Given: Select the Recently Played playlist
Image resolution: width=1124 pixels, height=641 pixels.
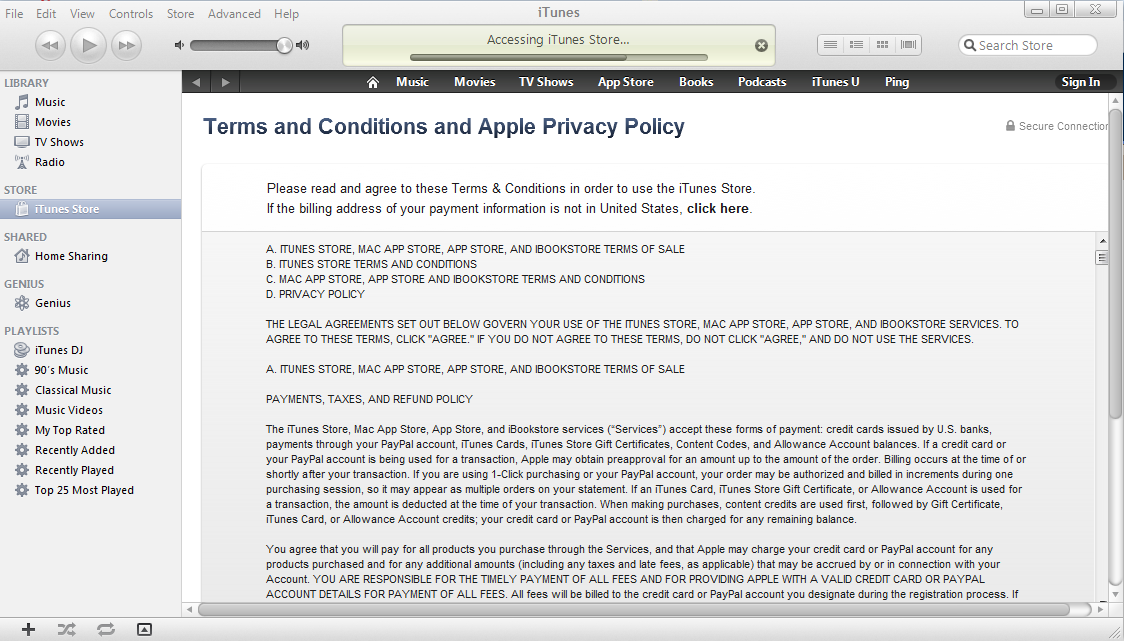Looking at the screenshot, I should (x=90, y=470).
